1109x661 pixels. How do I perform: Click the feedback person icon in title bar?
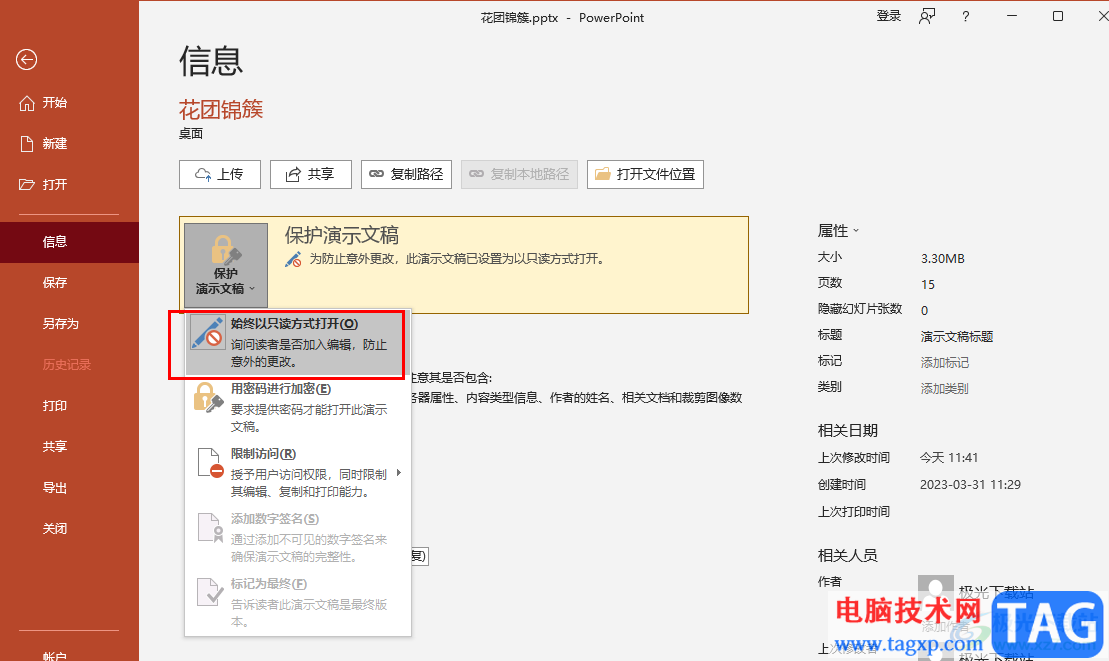point(927,16)
